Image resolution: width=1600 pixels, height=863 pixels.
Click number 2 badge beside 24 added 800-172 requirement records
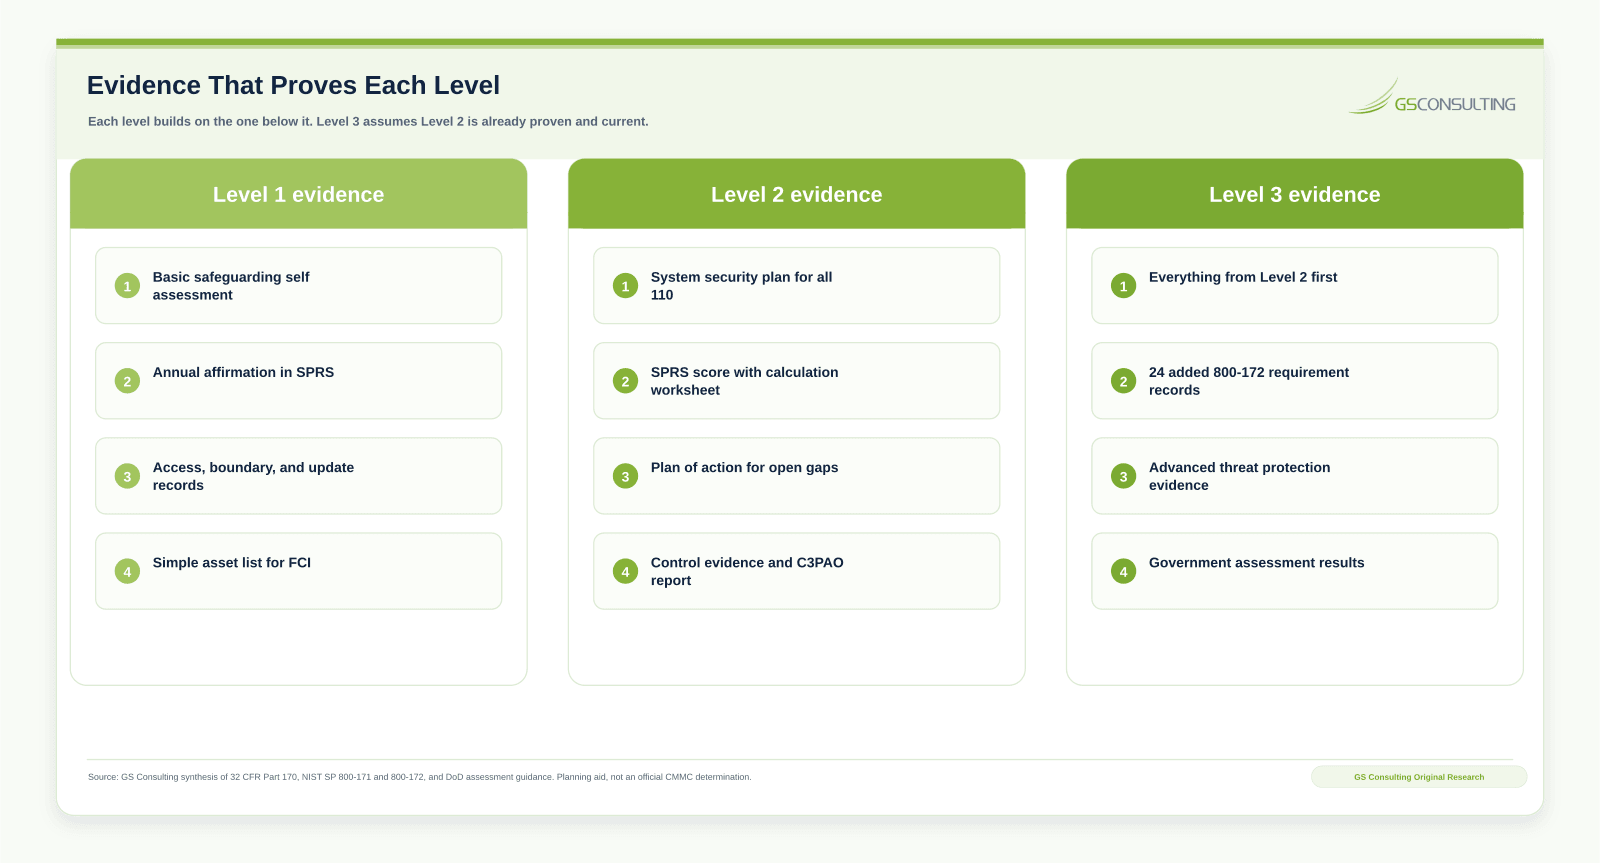[1123, 381]
